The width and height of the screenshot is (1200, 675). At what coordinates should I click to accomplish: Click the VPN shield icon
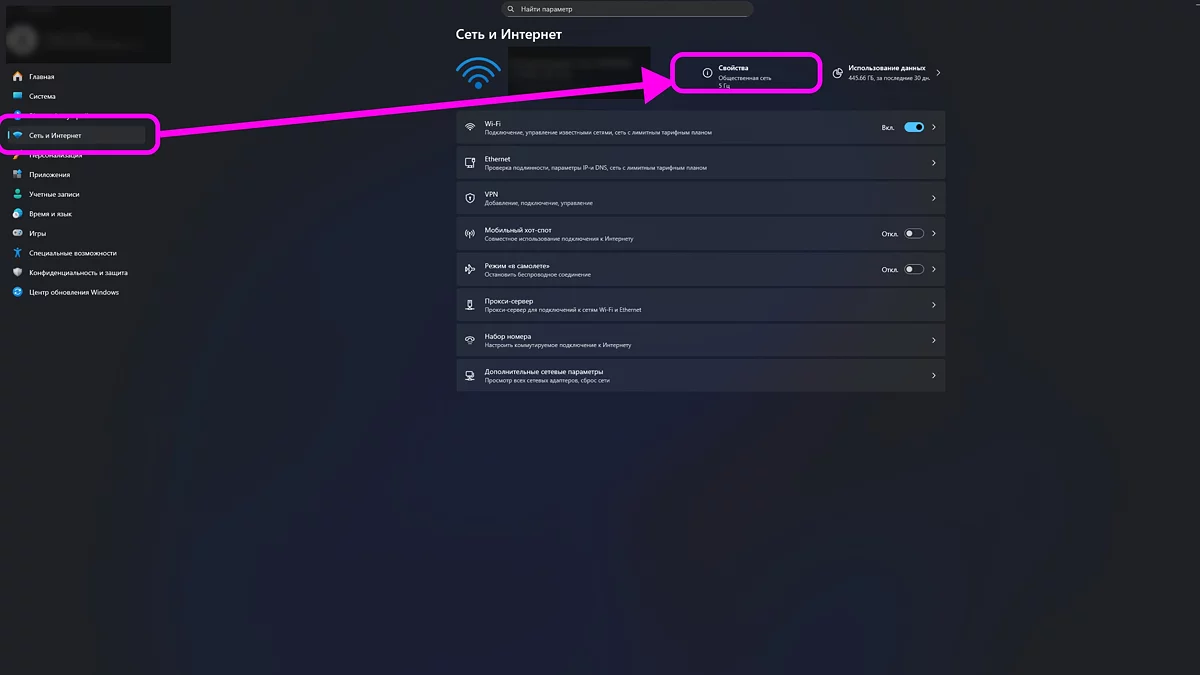pyautogui.click(x=470, y=198)
